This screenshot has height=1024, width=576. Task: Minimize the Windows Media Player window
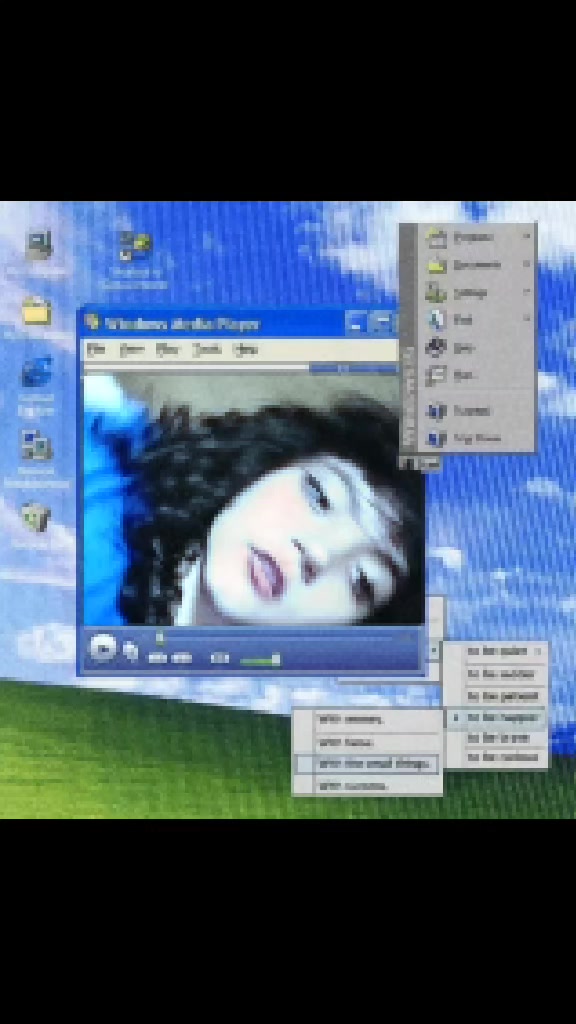pyautogui.click(x=356, y=322)
